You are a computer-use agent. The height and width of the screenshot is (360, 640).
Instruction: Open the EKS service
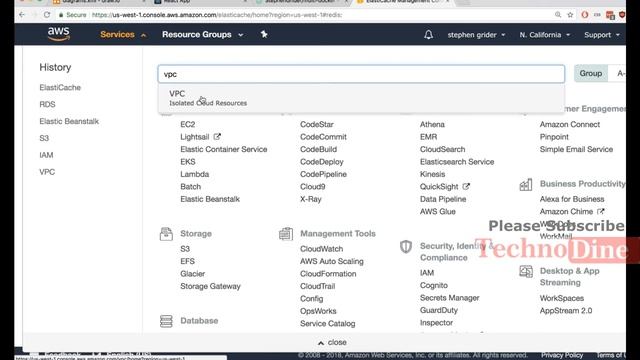pyautogui.click(x=188, y=162)
